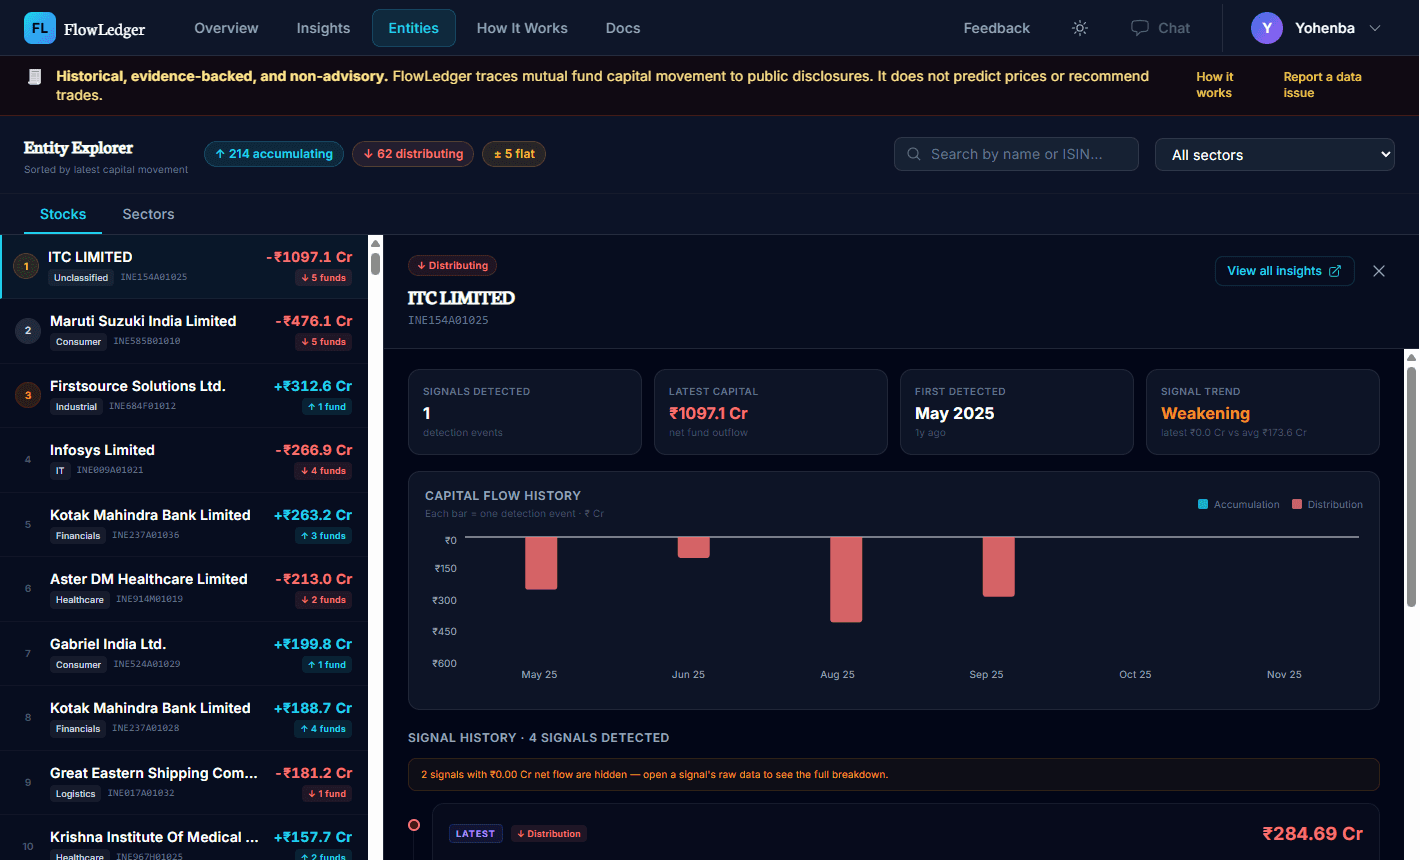Filter by 5 flat chip
The image size is (1420, 860).
514,154
